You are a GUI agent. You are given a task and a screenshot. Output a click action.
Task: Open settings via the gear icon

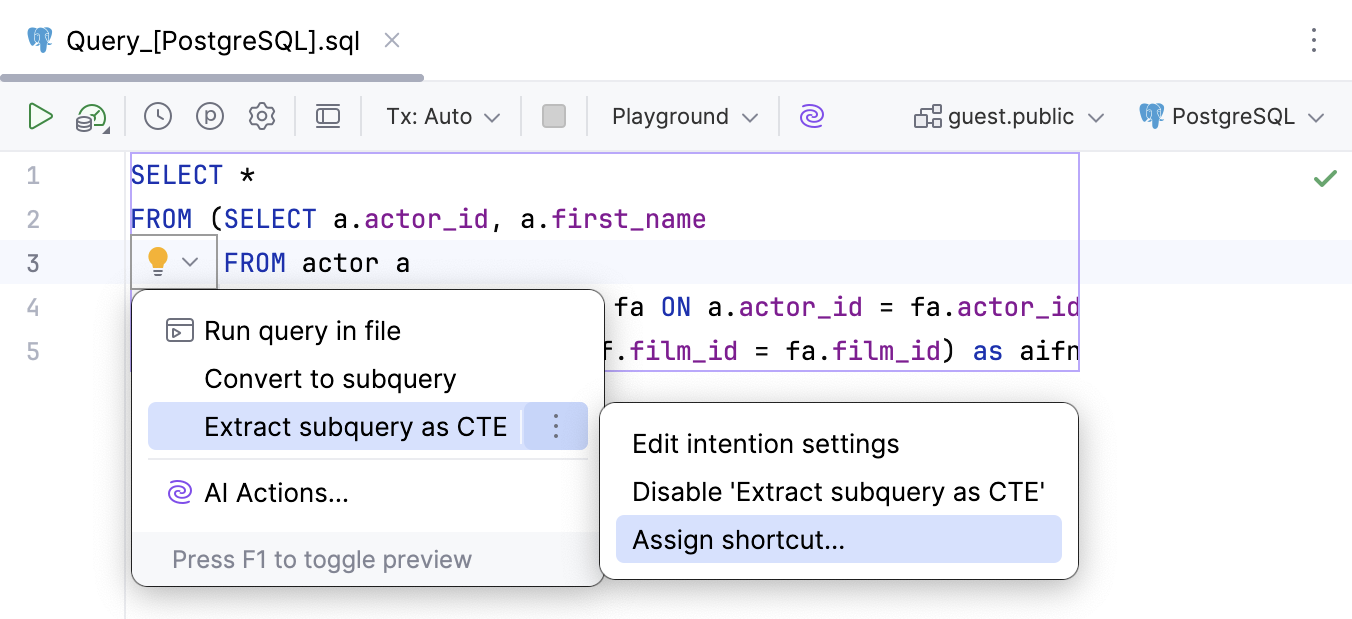pos(262,116)
